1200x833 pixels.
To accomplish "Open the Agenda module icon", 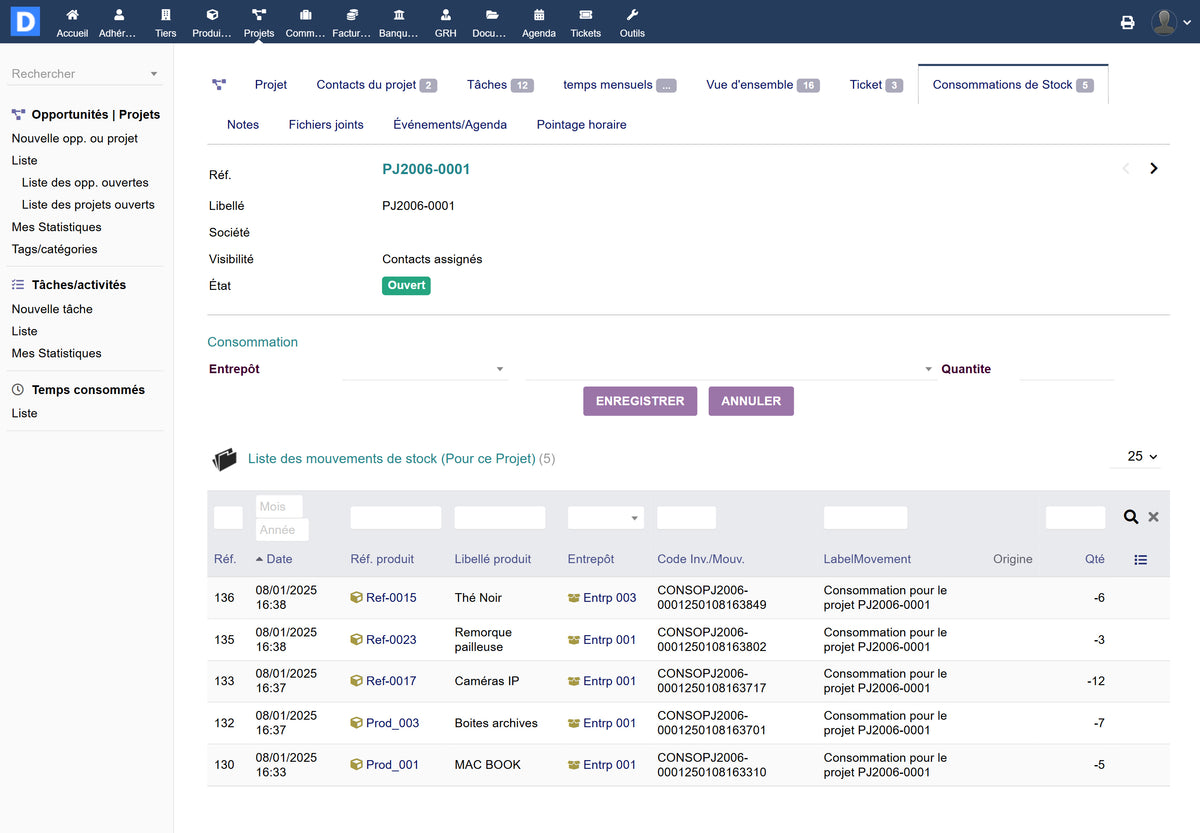I will pos(538,22).
